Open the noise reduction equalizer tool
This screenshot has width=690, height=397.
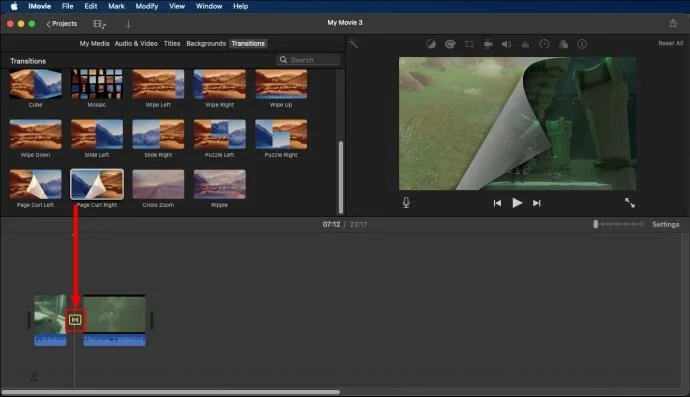[x=525, y=44]
